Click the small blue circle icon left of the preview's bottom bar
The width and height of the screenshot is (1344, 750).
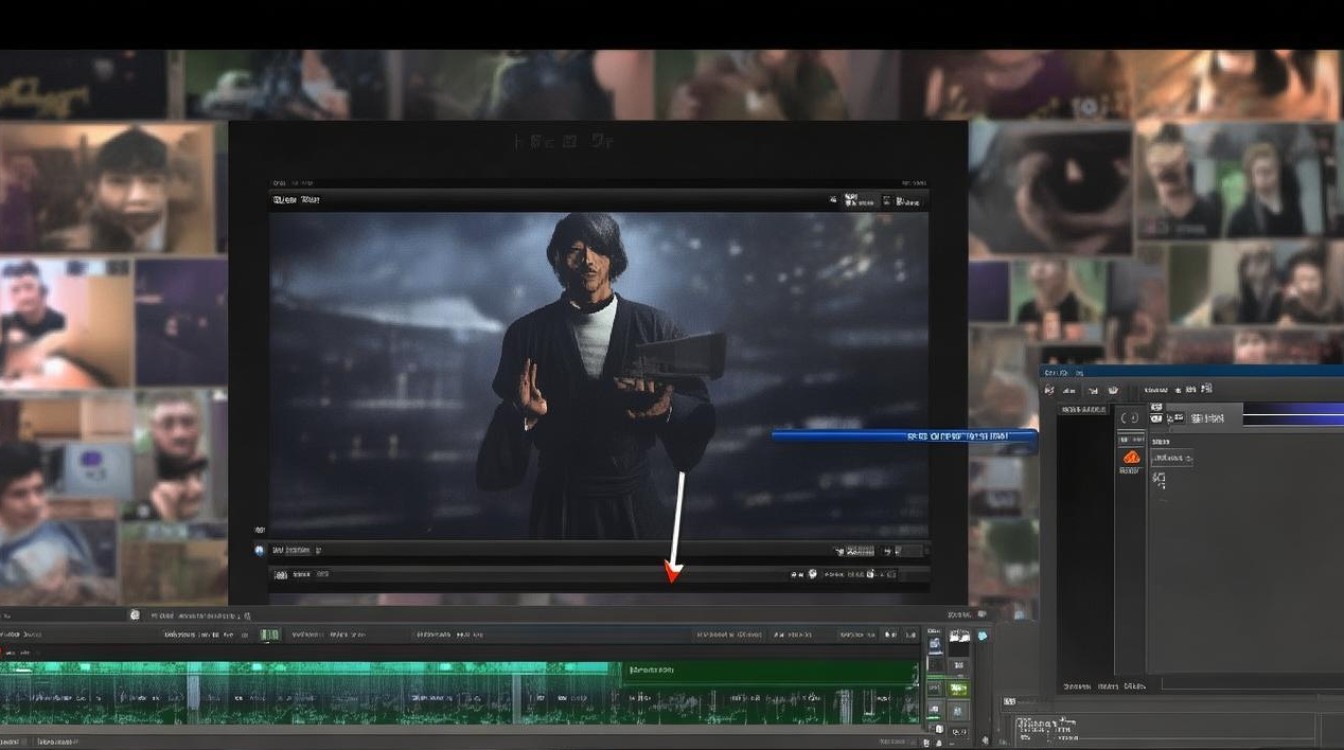pyautogui.click(x=259, y=550)
